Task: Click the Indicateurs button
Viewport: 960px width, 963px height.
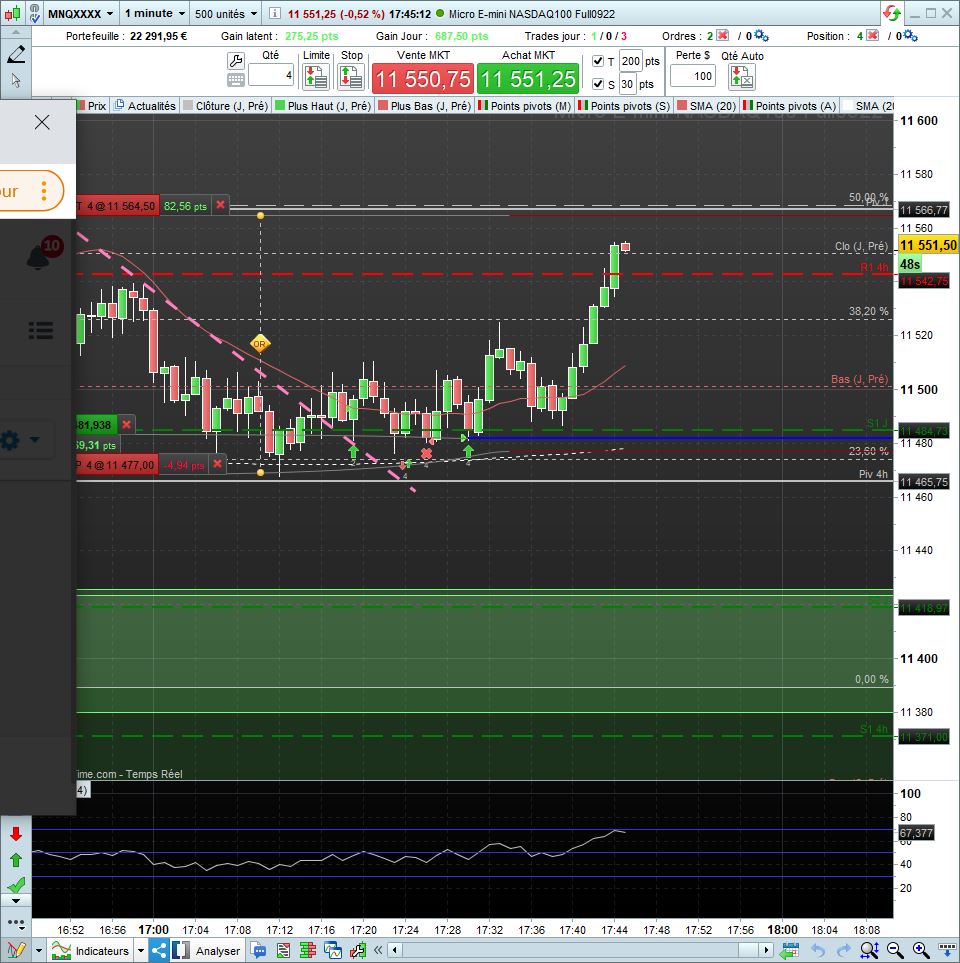Action: click(x=91, y=951)
